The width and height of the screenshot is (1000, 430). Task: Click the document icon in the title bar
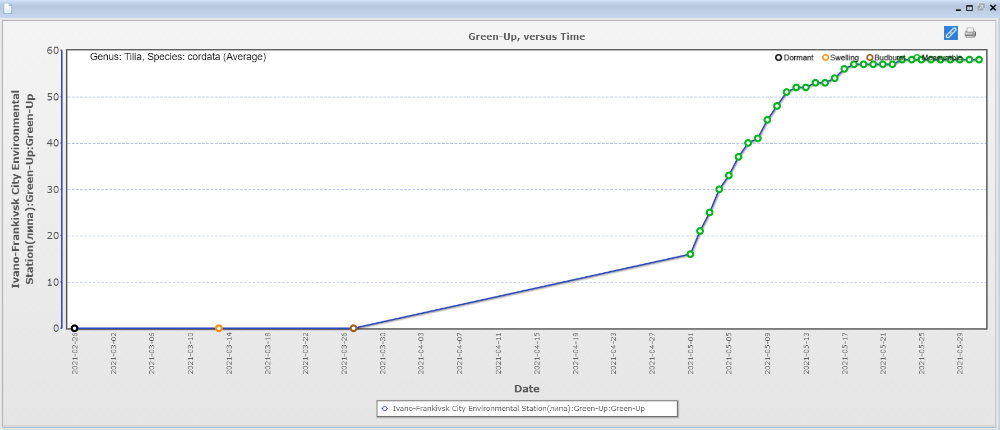[8, 7]
